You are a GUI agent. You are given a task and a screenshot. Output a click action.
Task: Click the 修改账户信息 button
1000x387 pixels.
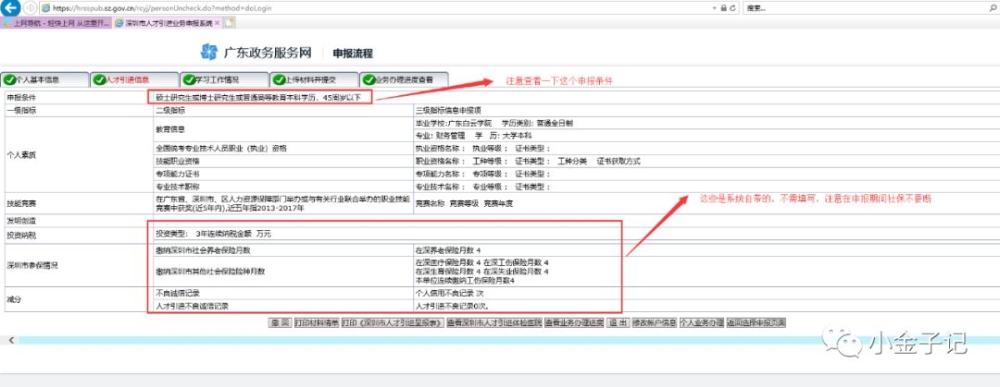(x=654, y=323)
